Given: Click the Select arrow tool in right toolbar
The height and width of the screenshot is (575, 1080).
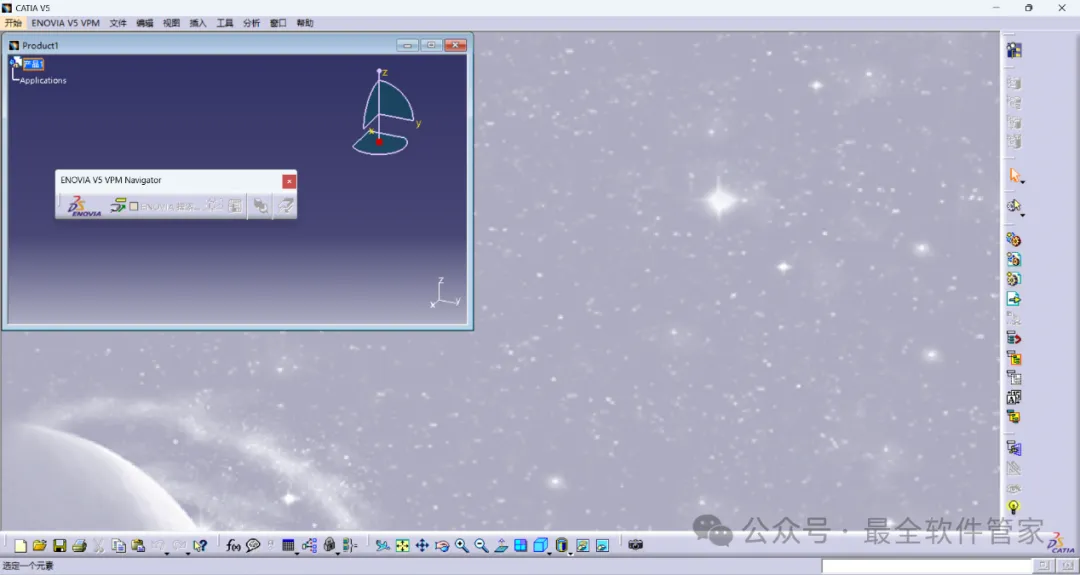Looking at the screenshot, I should click(x=1014, y=175).
